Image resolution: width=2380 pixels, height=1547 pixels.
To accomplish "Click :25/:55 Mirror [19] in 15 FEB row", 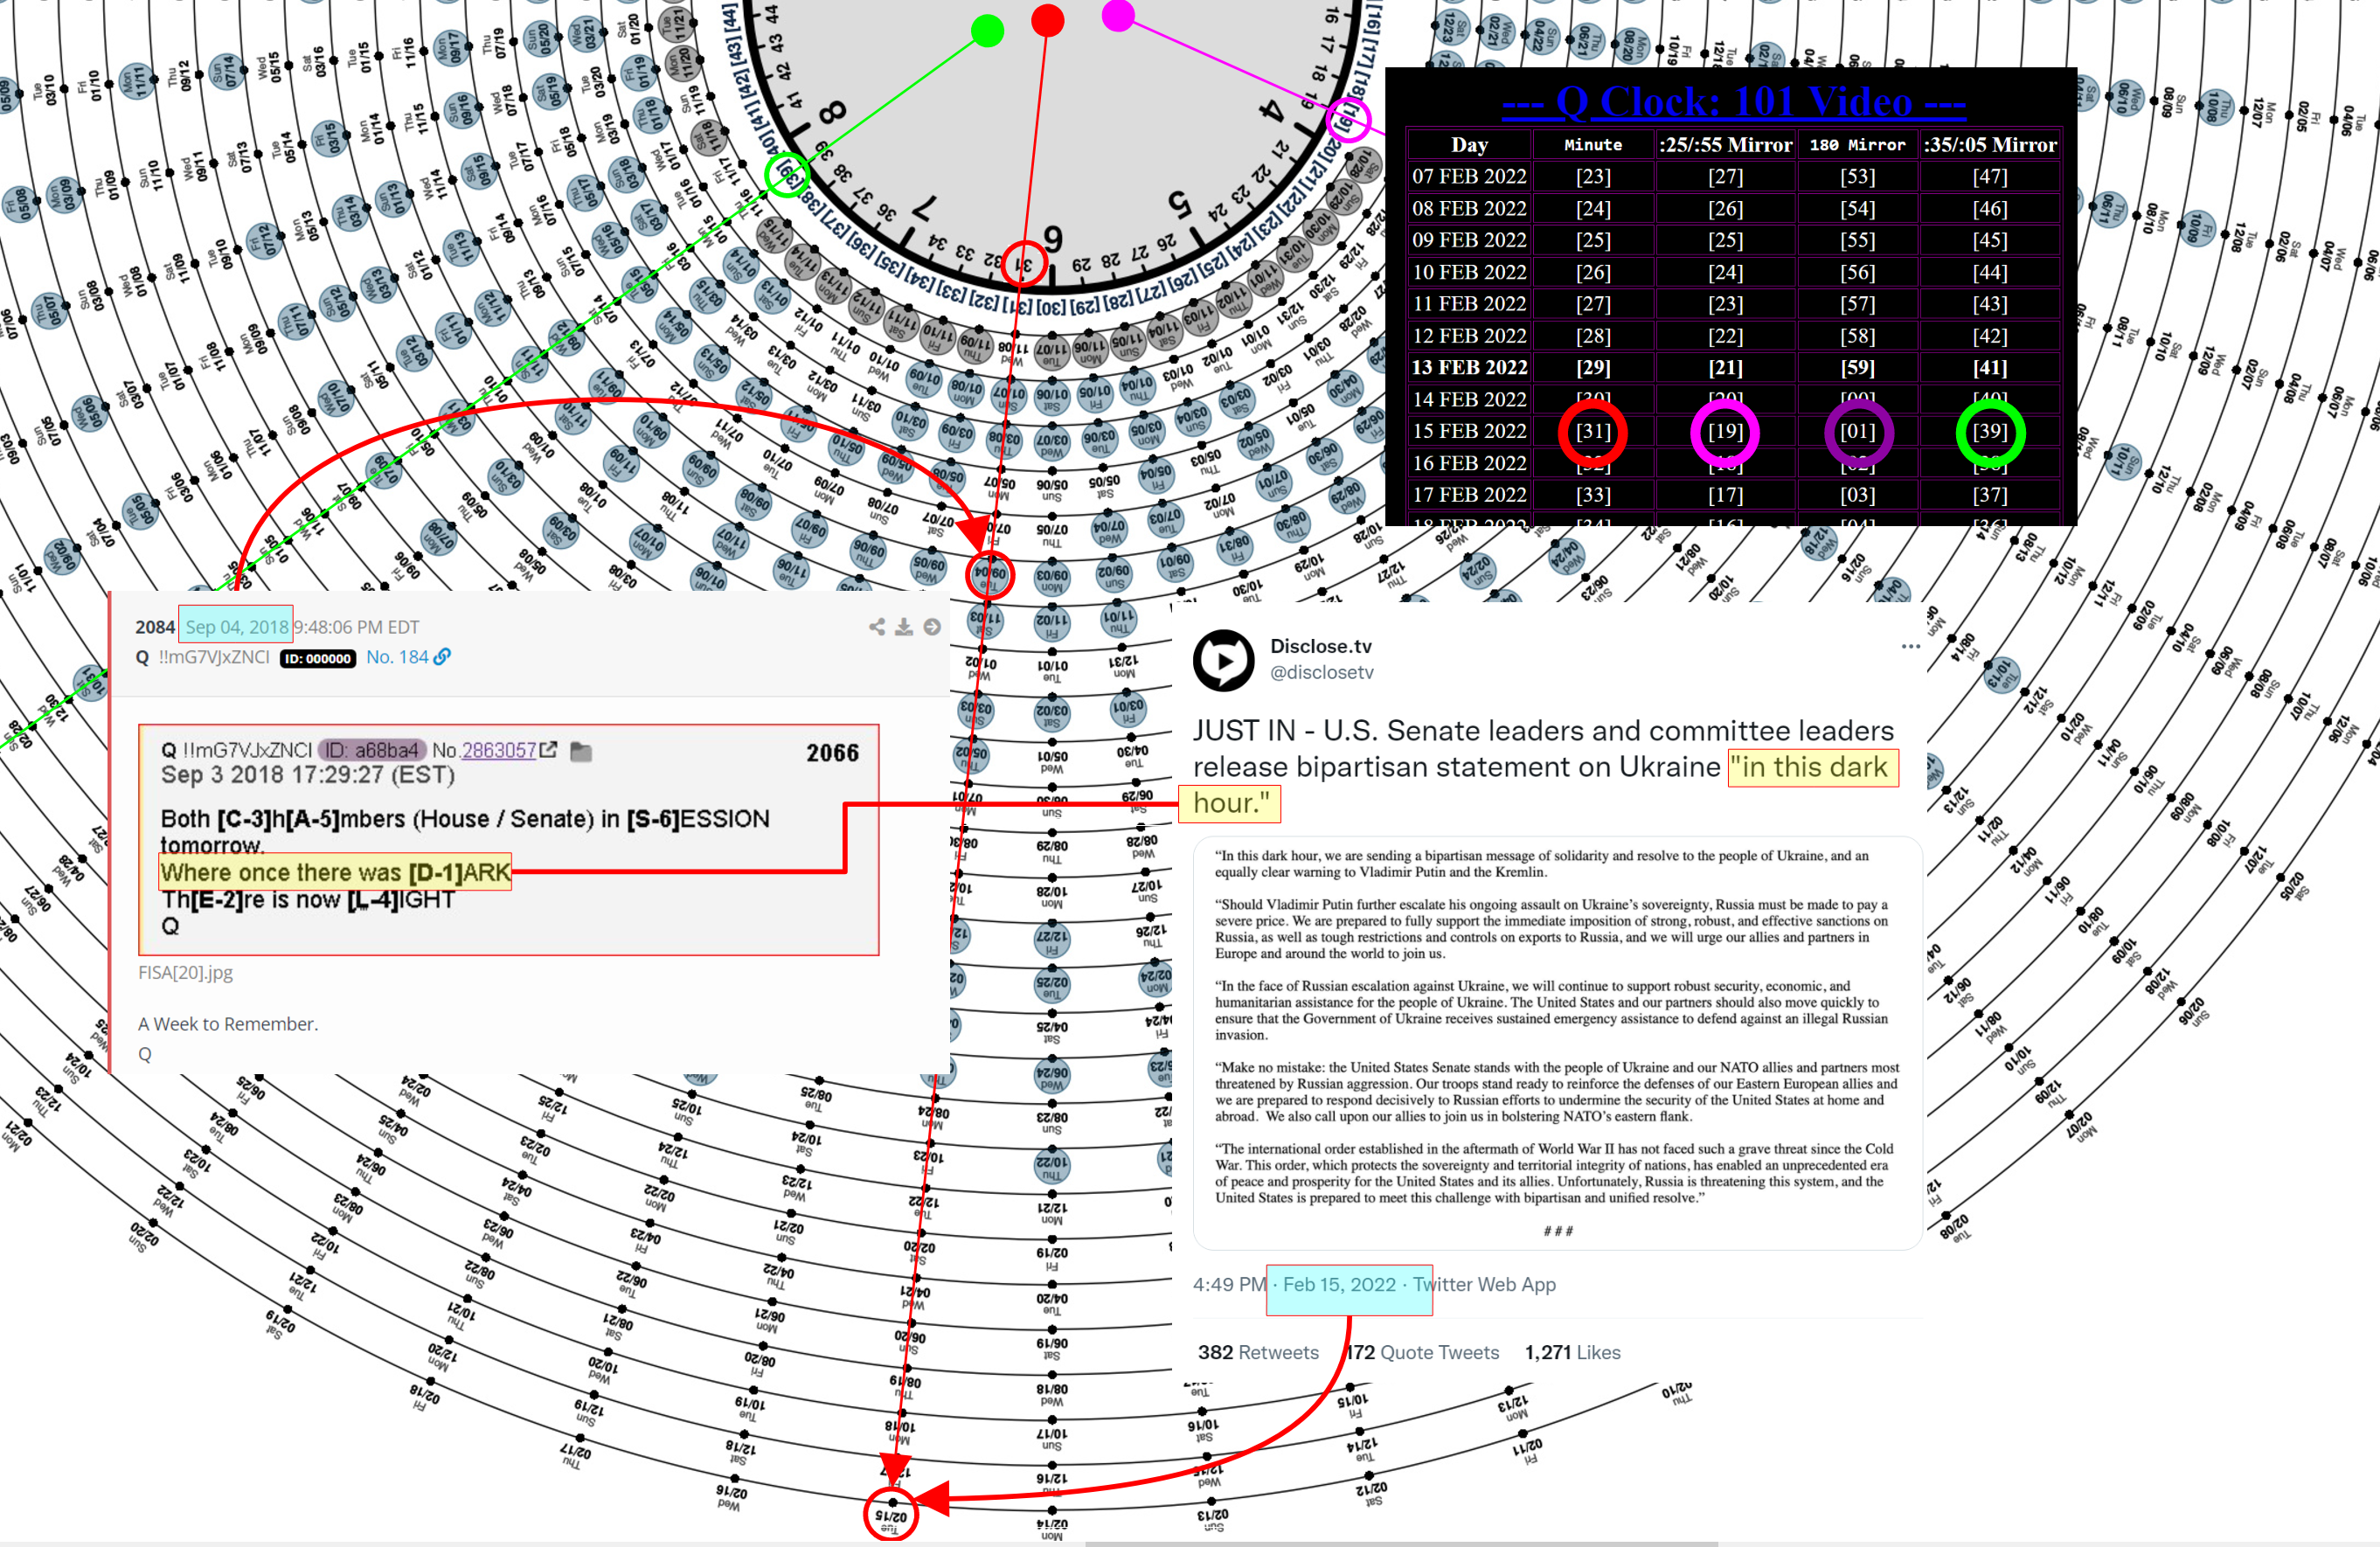I will click(x=1725, y=431).
